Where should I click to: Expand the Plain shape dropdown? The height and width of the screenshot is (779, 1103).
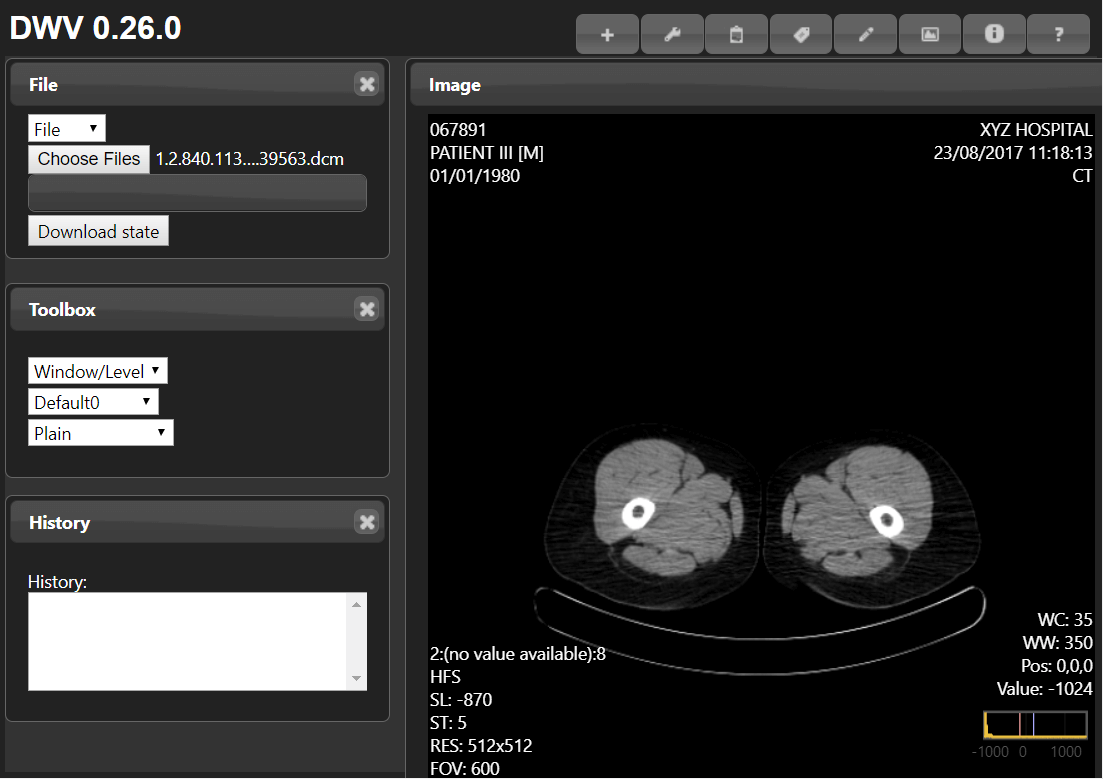100,432
